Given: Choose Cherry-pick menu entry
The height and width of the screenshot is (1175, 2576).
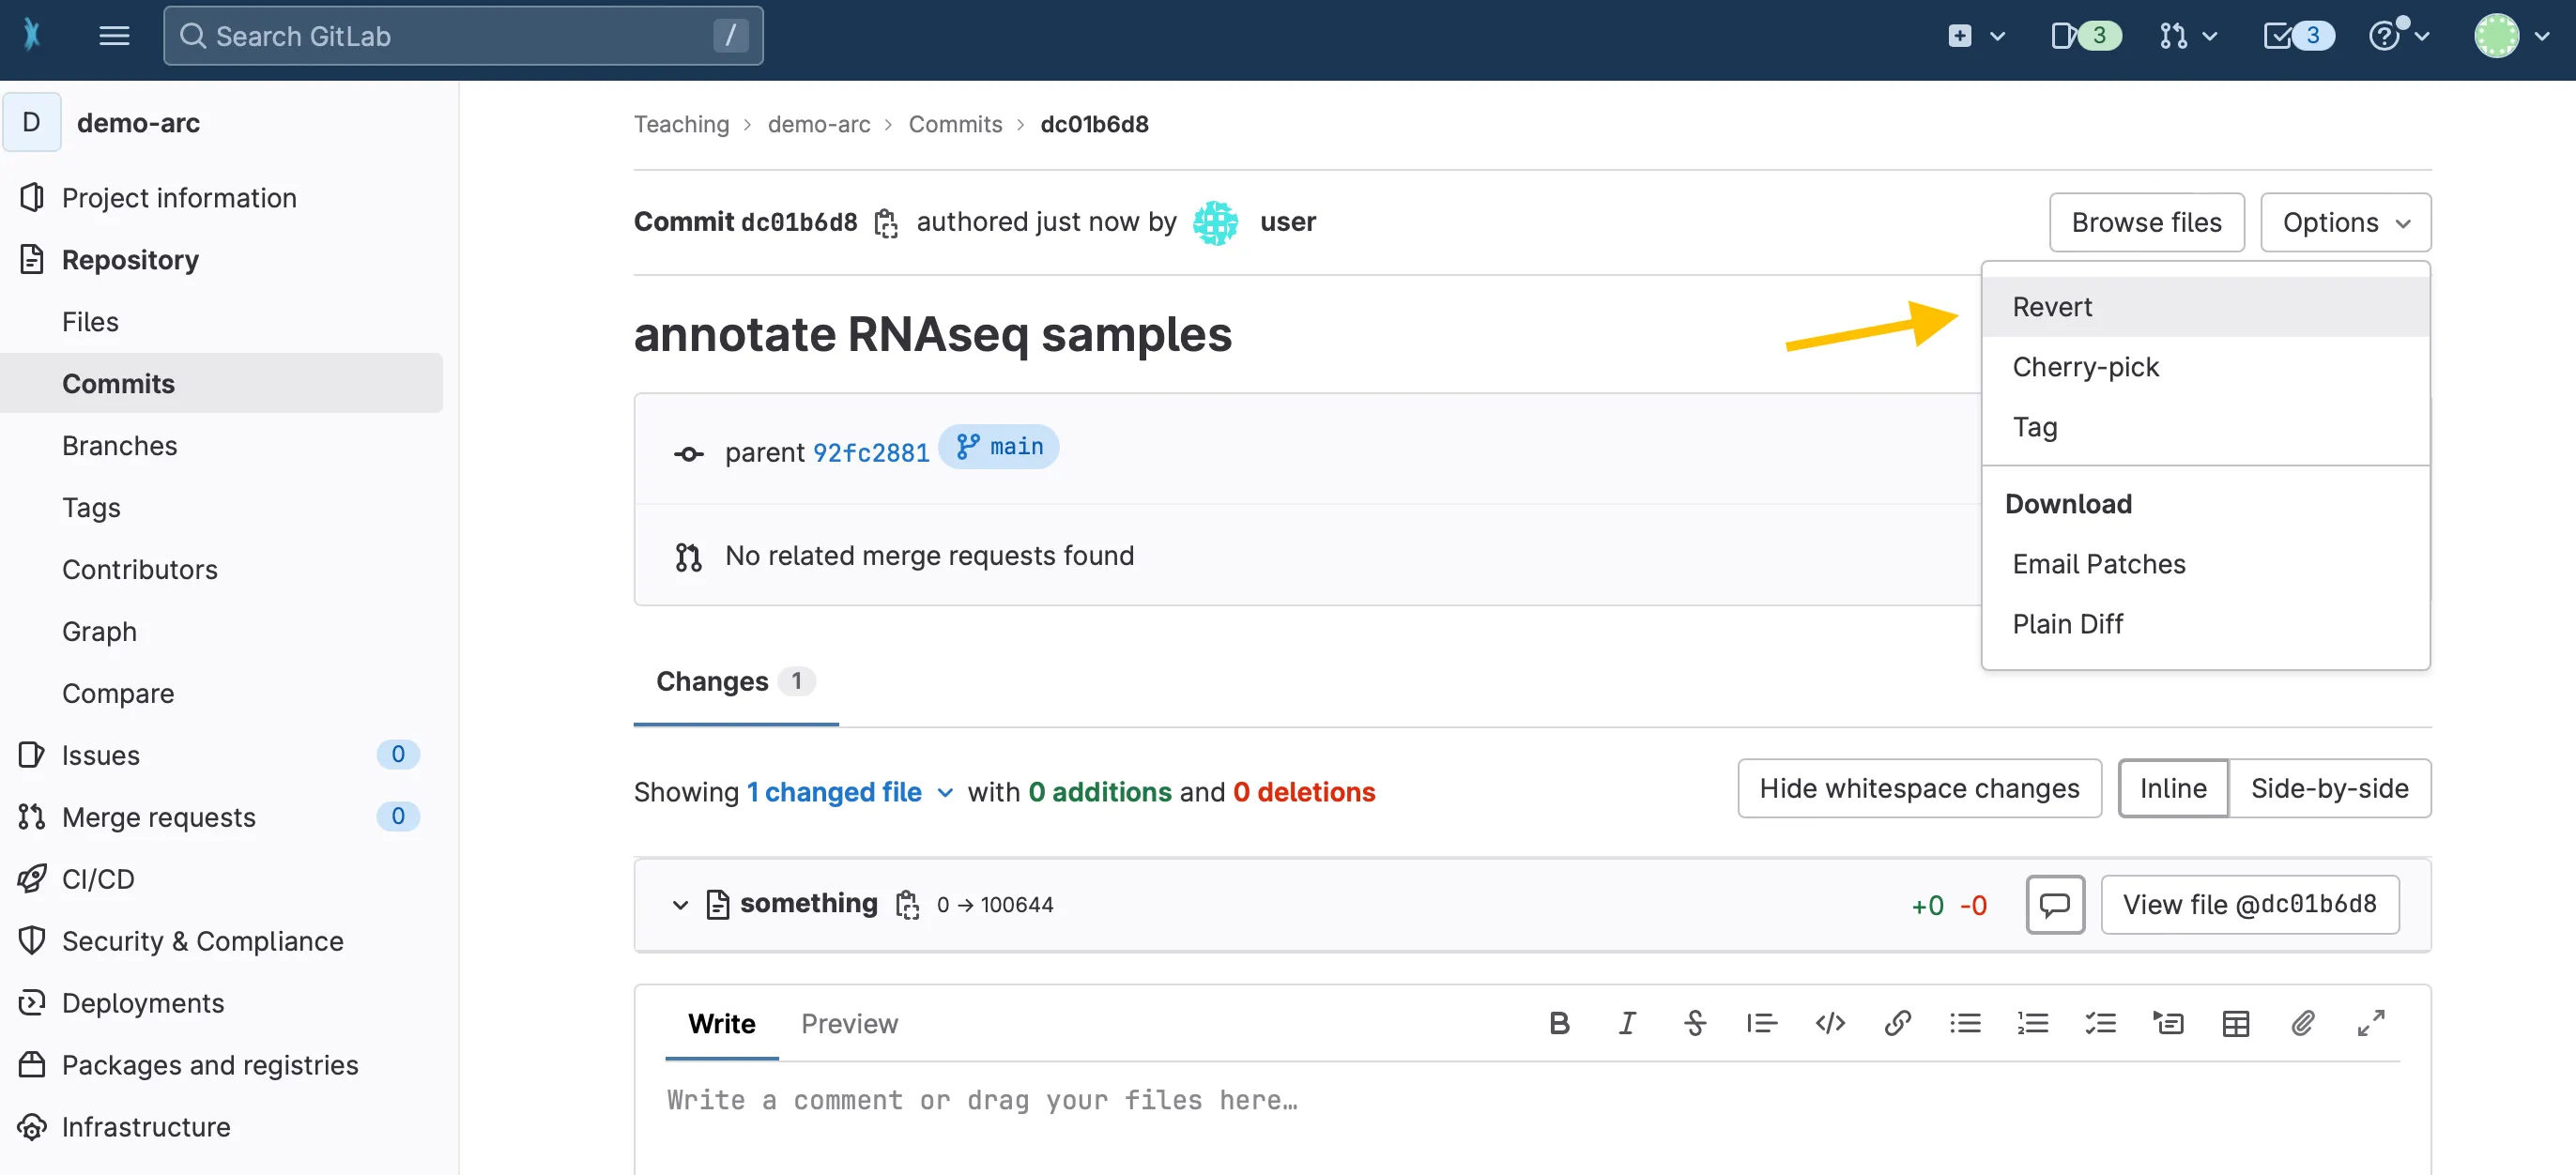Looking at the screenshot, I should point(2085,367).
